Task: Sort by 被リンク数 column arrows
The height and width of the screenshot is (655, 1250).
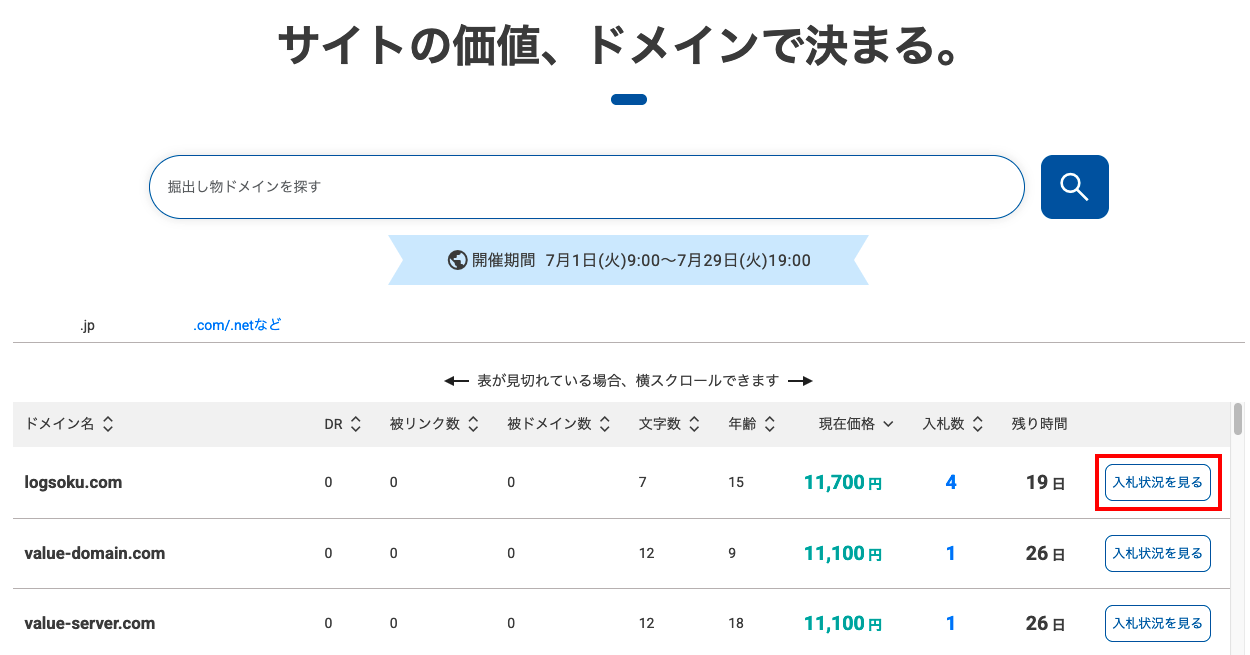Action: coord(473,424)
